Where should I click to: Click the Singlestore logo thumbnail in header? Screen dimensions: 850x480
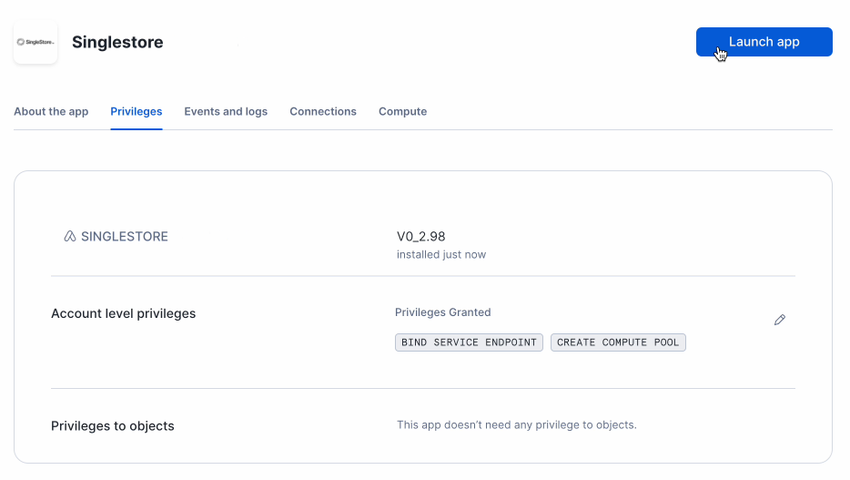click(x=35, y=42)
